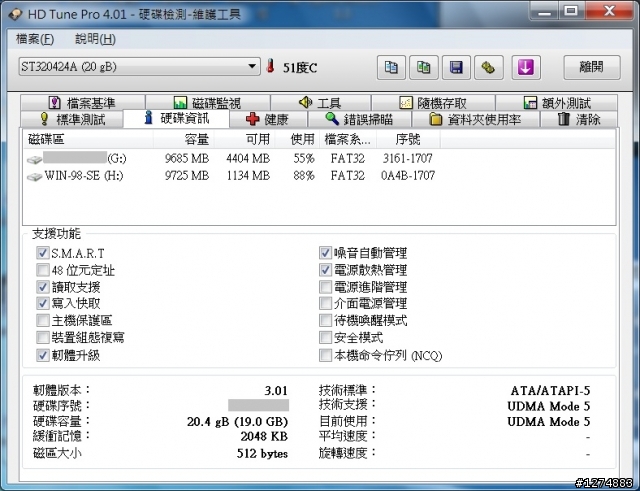
Task: Switch to the 健康 tab
Action: click(268, 119)
